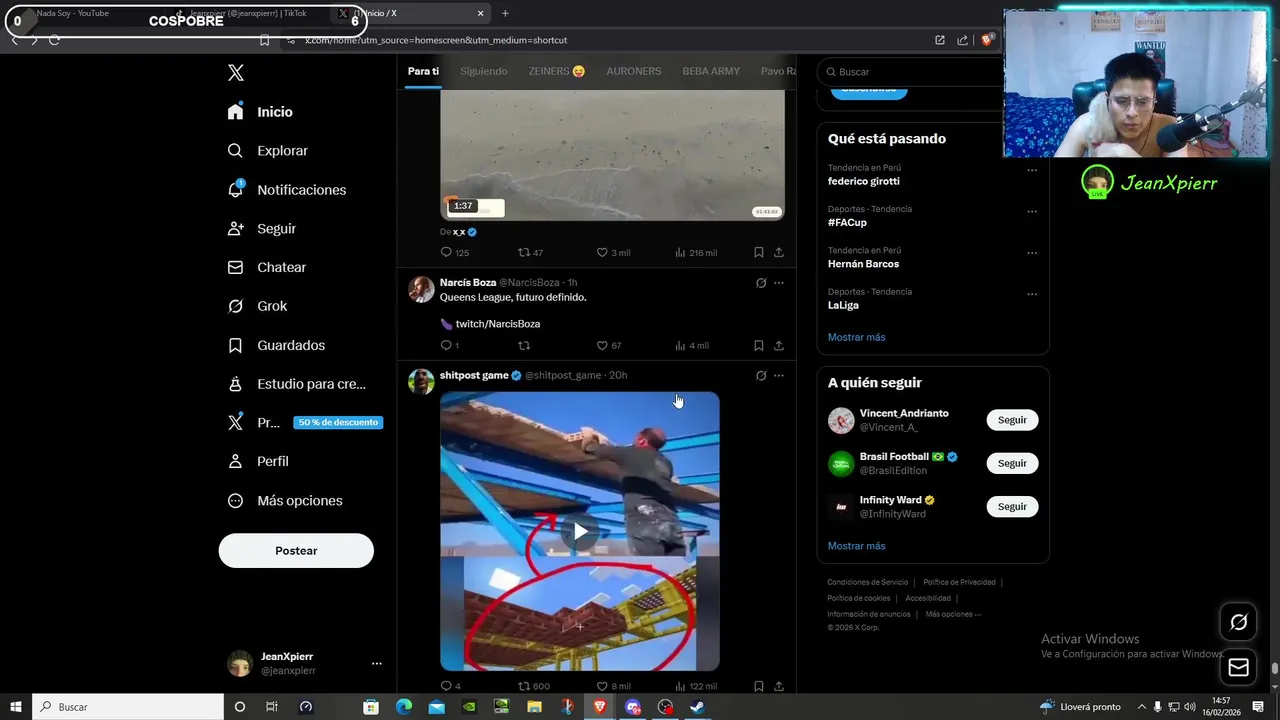Open JeanXpierr account menu dots
This screenshot has width=1280, height=720.
[377, 663]
